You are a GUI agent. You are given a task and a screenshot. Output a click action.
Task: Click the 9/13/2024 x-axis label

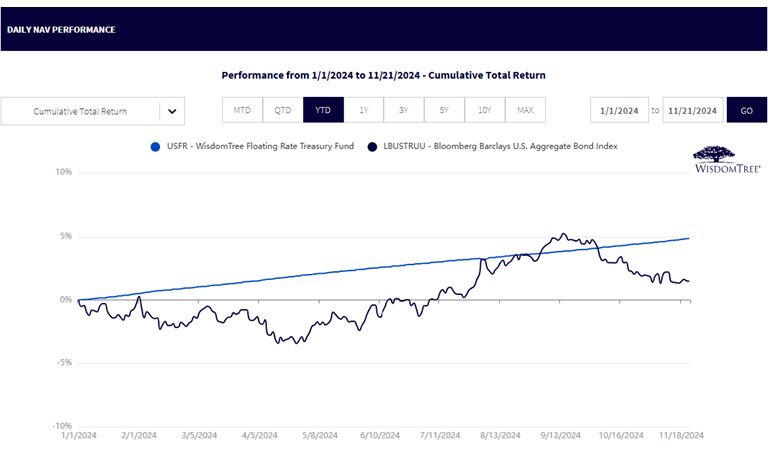click(x=560, y=435)
